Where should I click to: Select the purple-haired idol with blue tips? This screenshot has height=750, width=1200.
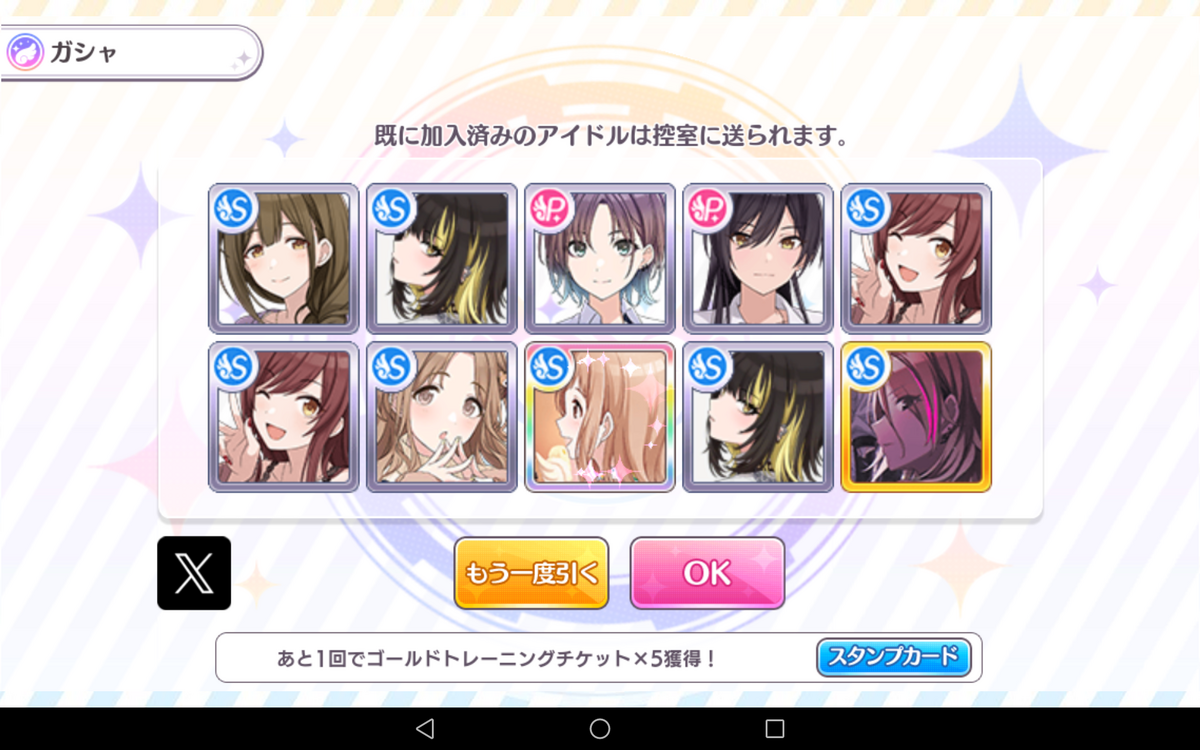click(600, 258)
